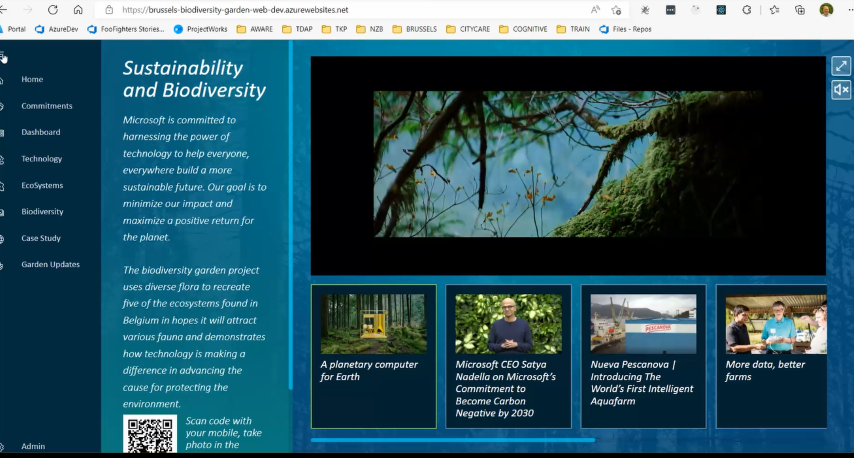This screenshot has width=854, height=458.
Task: Open the AWARE bookmarks folder
Action: coord(254,29)
